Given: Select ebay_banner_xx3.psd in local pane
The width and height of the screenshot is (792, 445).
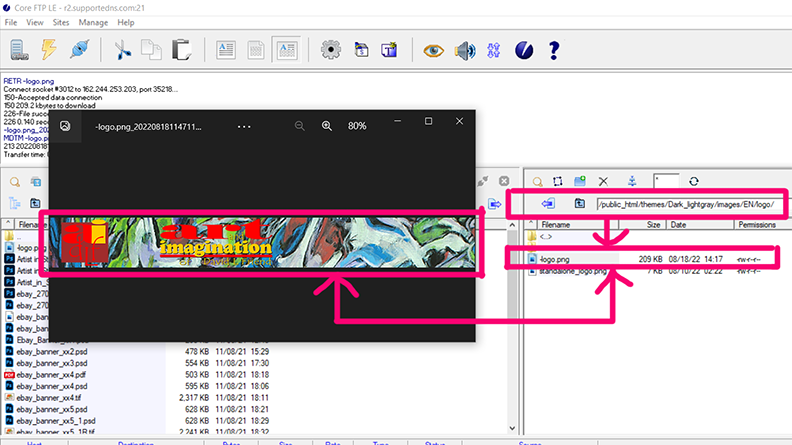Looking at the screenshot, I should tap(52, 363).
